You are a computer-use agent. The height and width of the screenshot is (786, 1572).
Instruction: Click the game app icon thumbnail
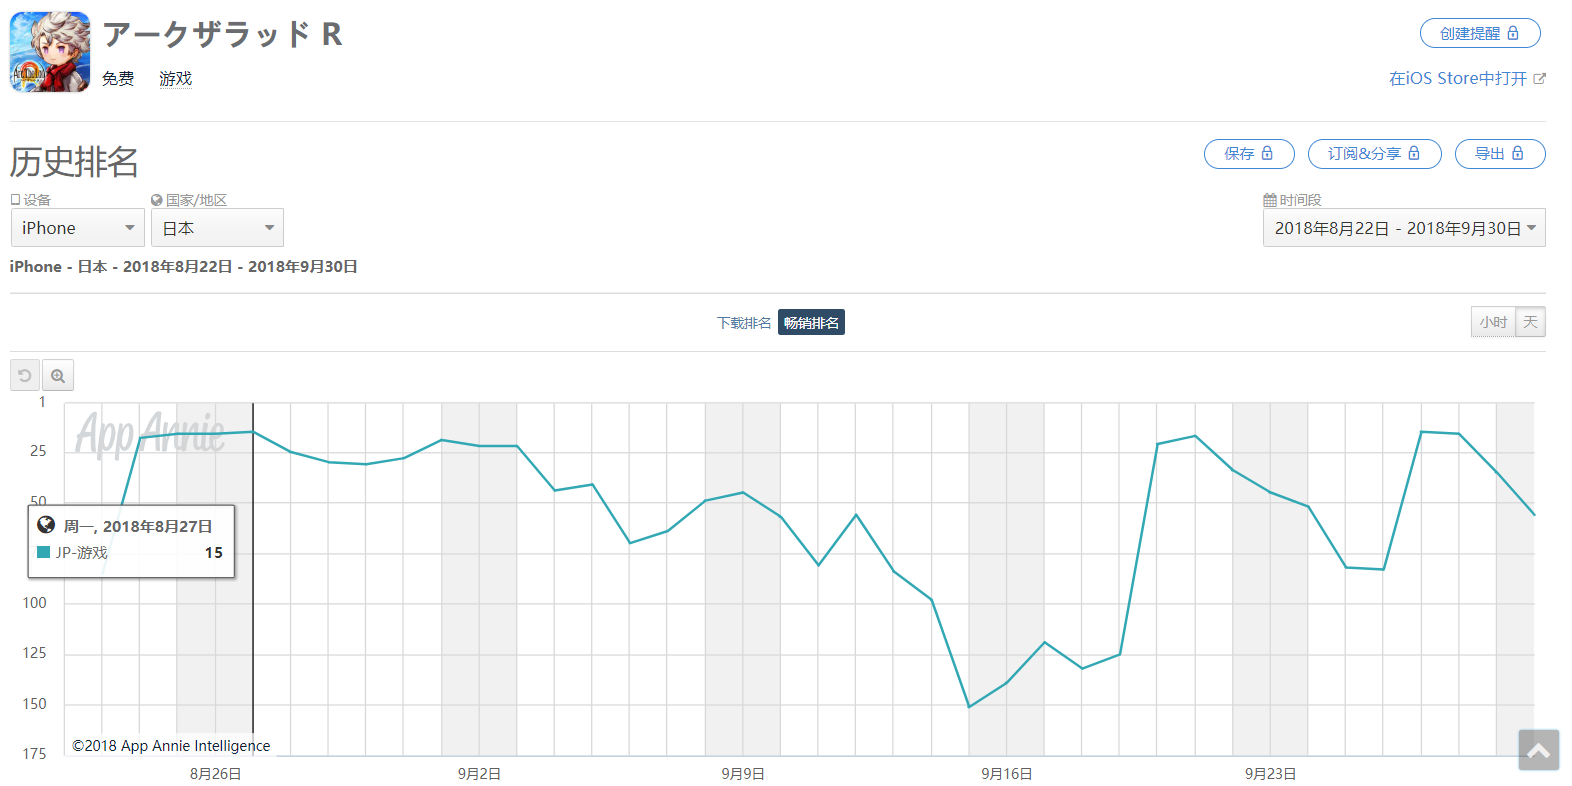point(50,52)
